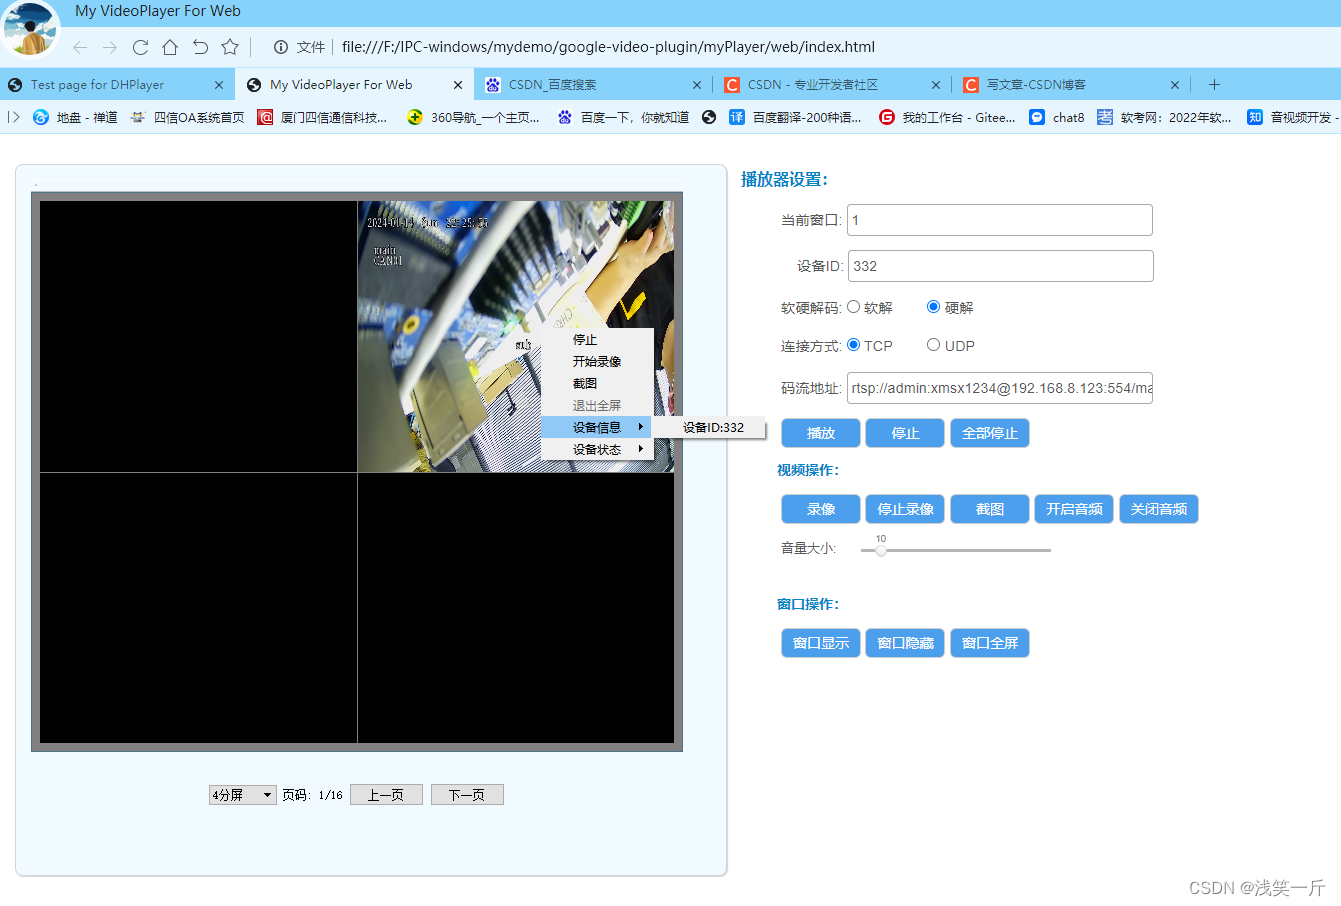The width and height of the screenshot is (1341, 906).
Task: Click the 下一页 page button
Action: 467,795
